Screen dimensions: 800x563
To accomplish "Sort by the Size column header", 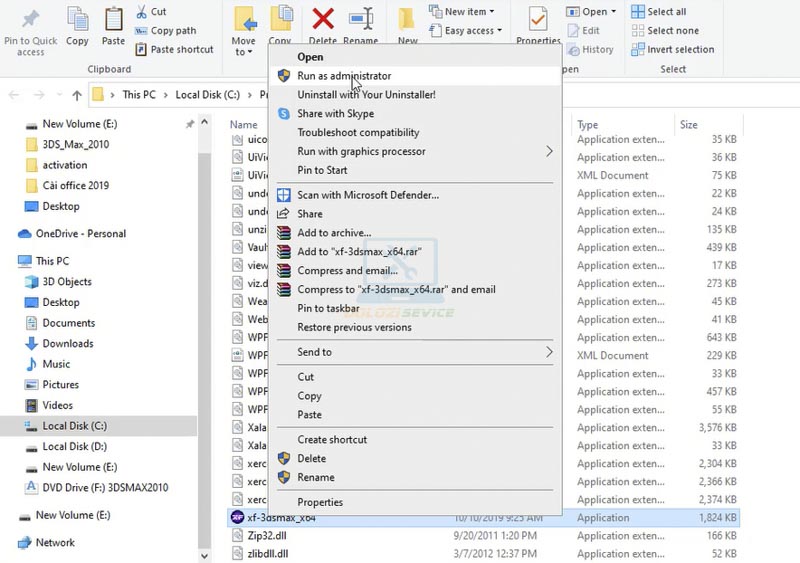I will point(688,125).
